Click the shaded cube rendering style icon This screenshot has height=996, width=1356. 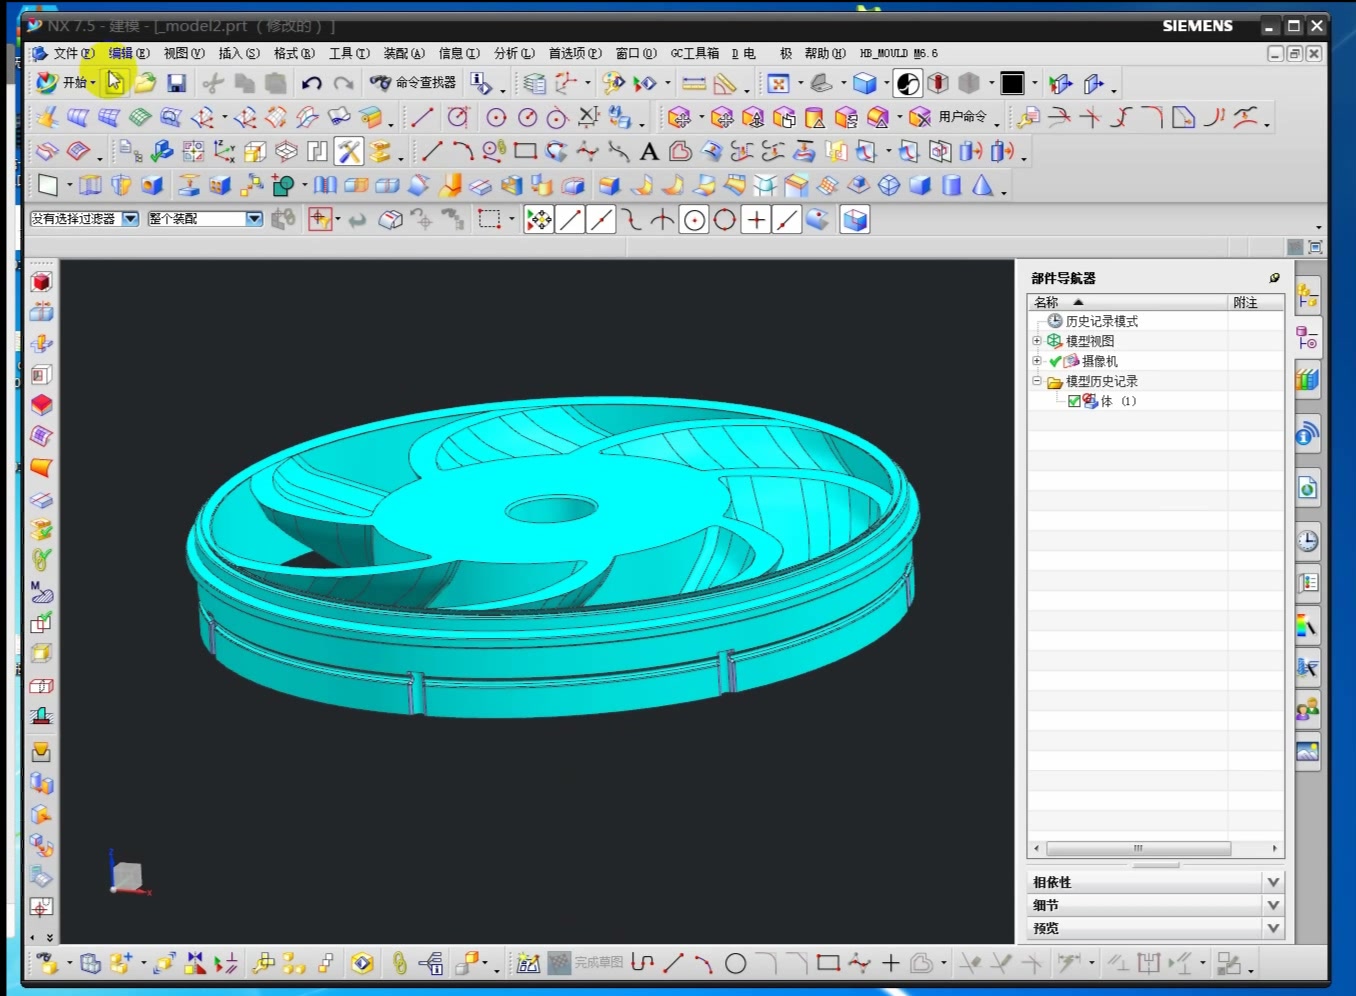click(x=865, y=83)
